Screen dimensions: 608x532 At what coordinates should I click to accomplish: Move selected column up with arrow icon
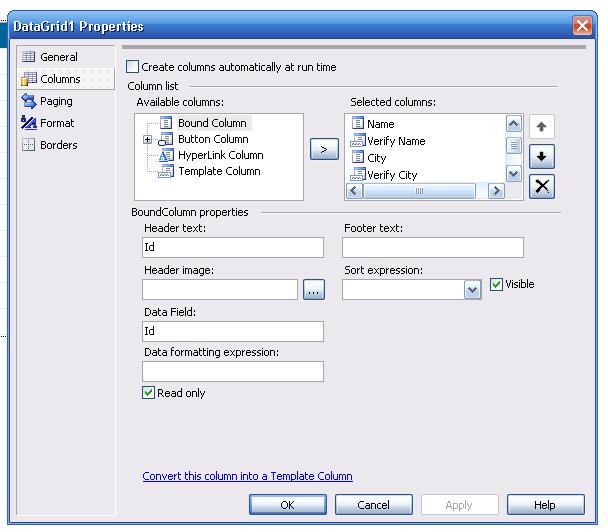(541, 126)
